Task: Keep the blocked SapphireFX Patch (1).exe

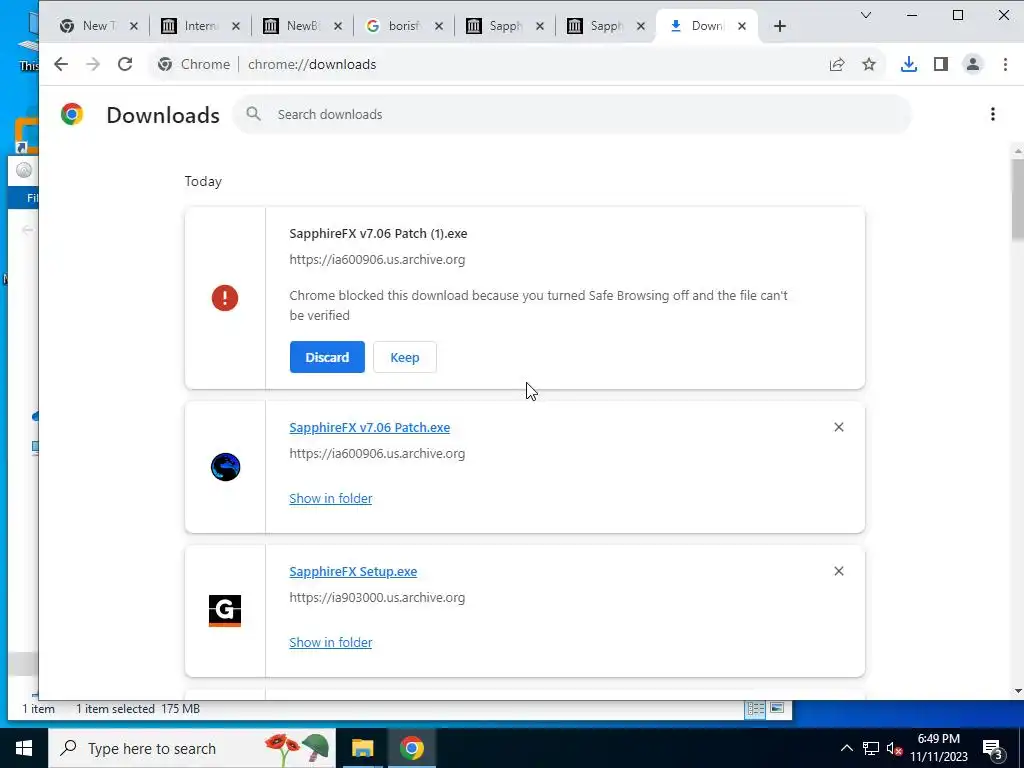Action: click(404, 357)
